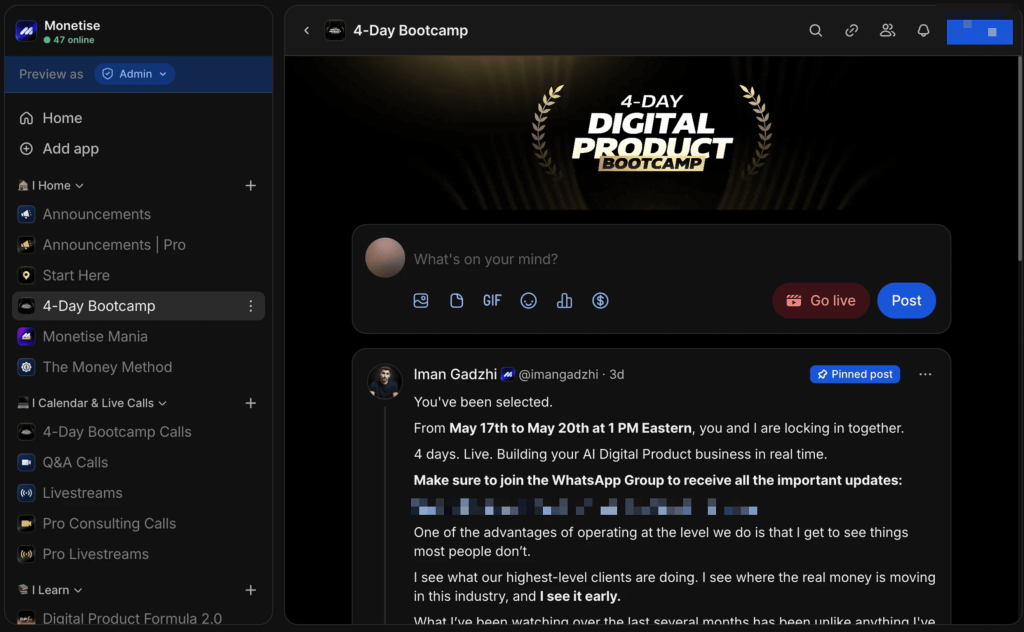Open The Money Method app
The width and height of the screenshot is (1024, 632).
(x=138, y=367)
